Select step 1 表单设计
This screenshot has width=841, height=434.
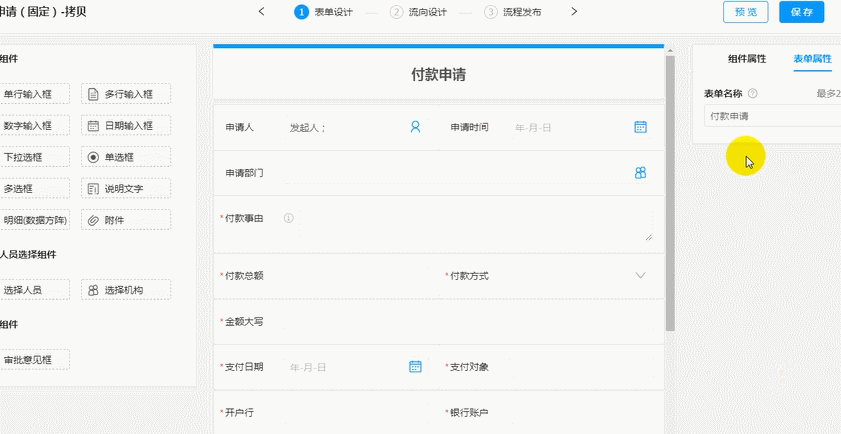coord(323,12)
